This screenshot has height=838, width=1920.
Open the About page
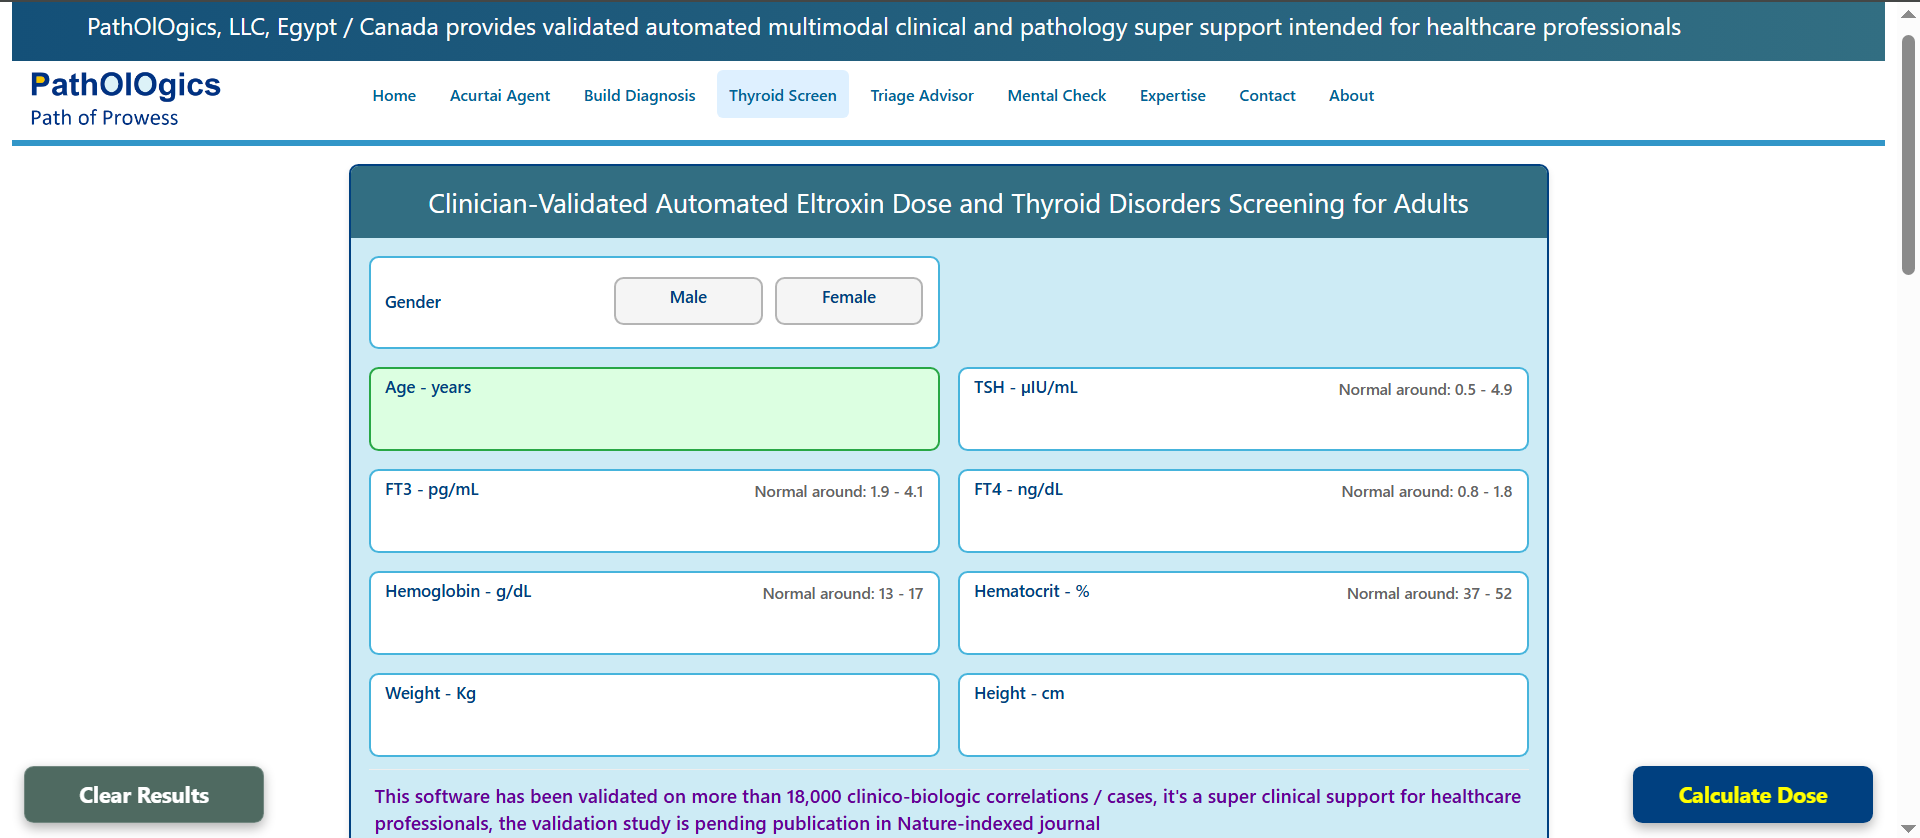[1351, 95]
